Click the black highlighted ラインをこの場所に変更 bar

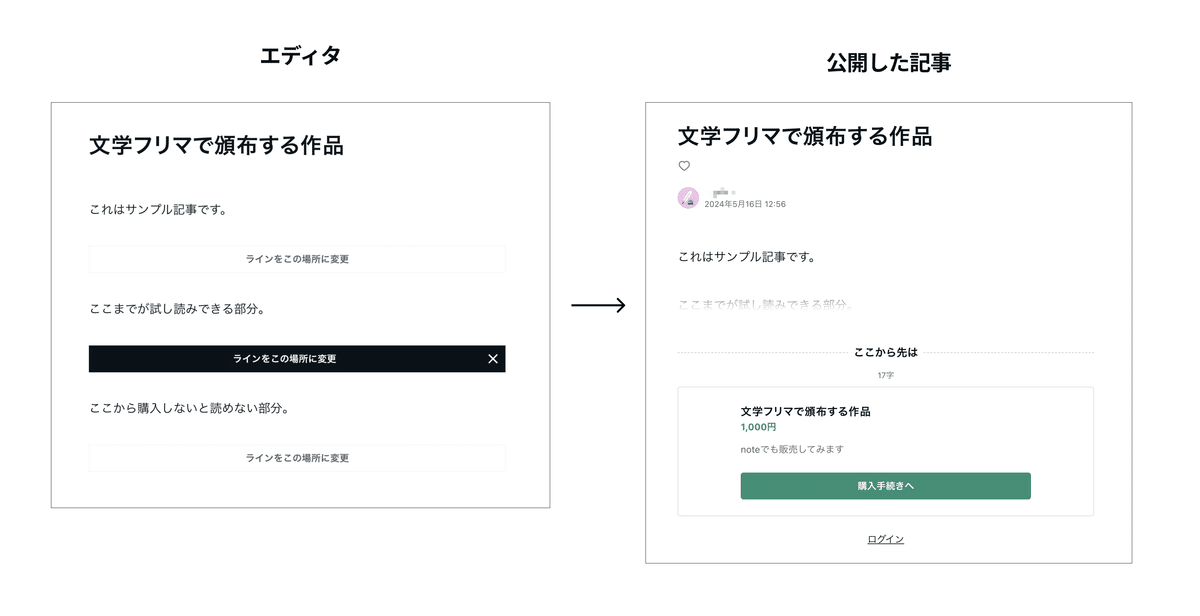pos(285,359)
